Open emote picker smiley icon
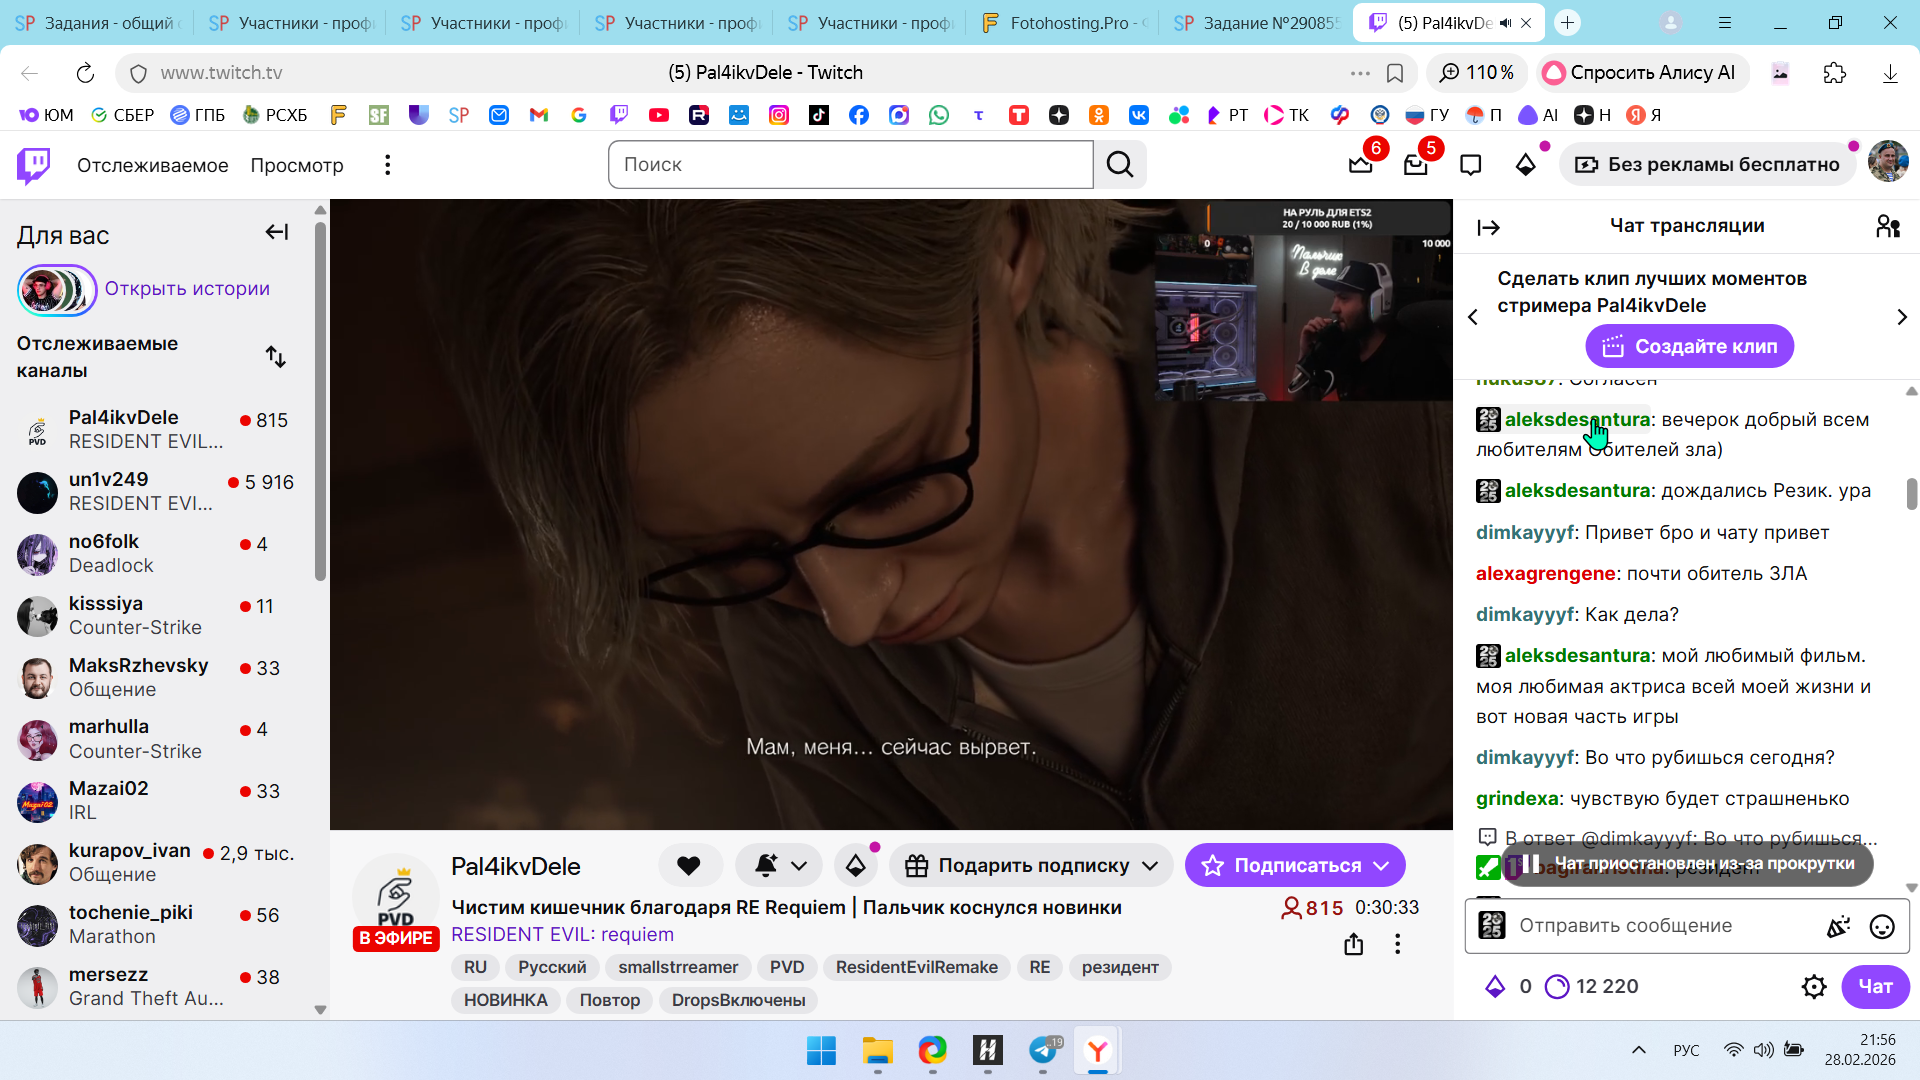1920x1080 pixels. point(1882,927)
